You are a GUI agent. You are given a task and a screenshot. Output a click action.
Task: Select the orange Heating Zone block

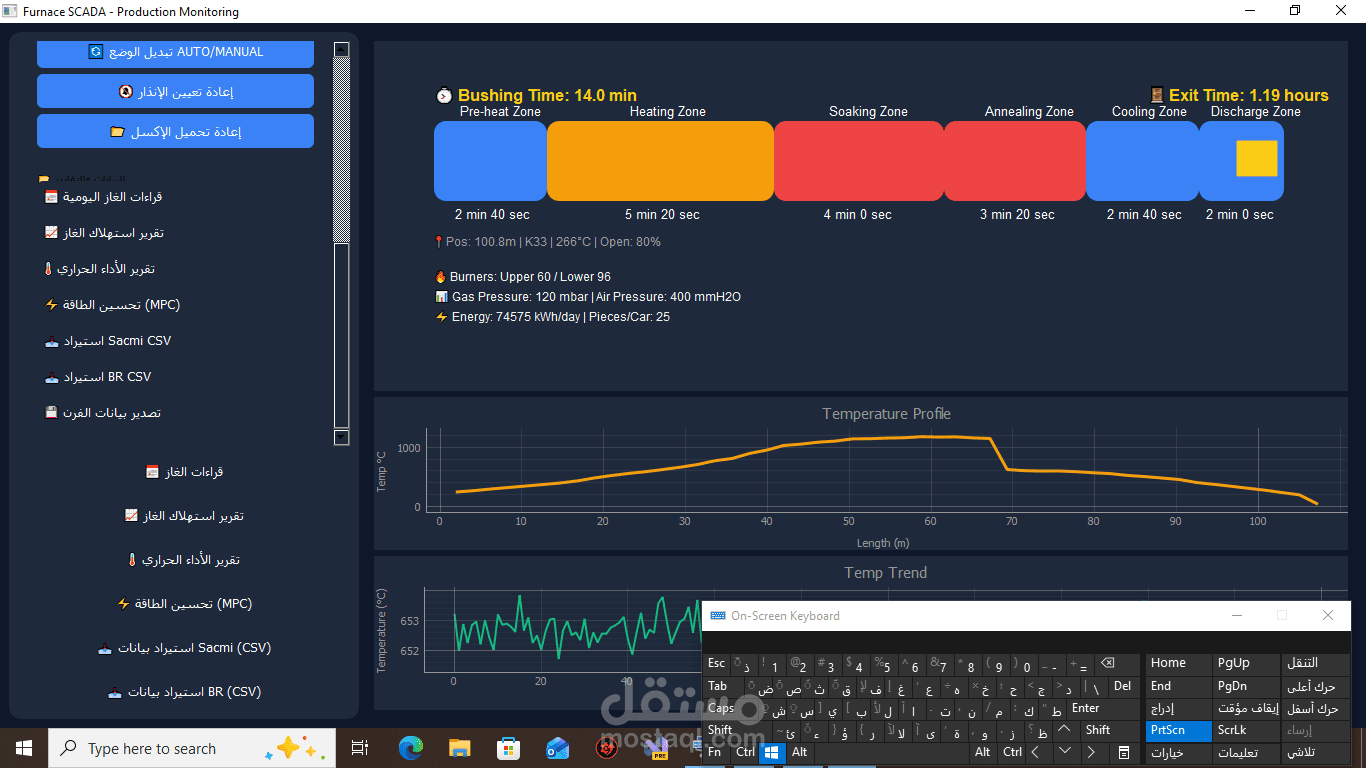(661, 161)
